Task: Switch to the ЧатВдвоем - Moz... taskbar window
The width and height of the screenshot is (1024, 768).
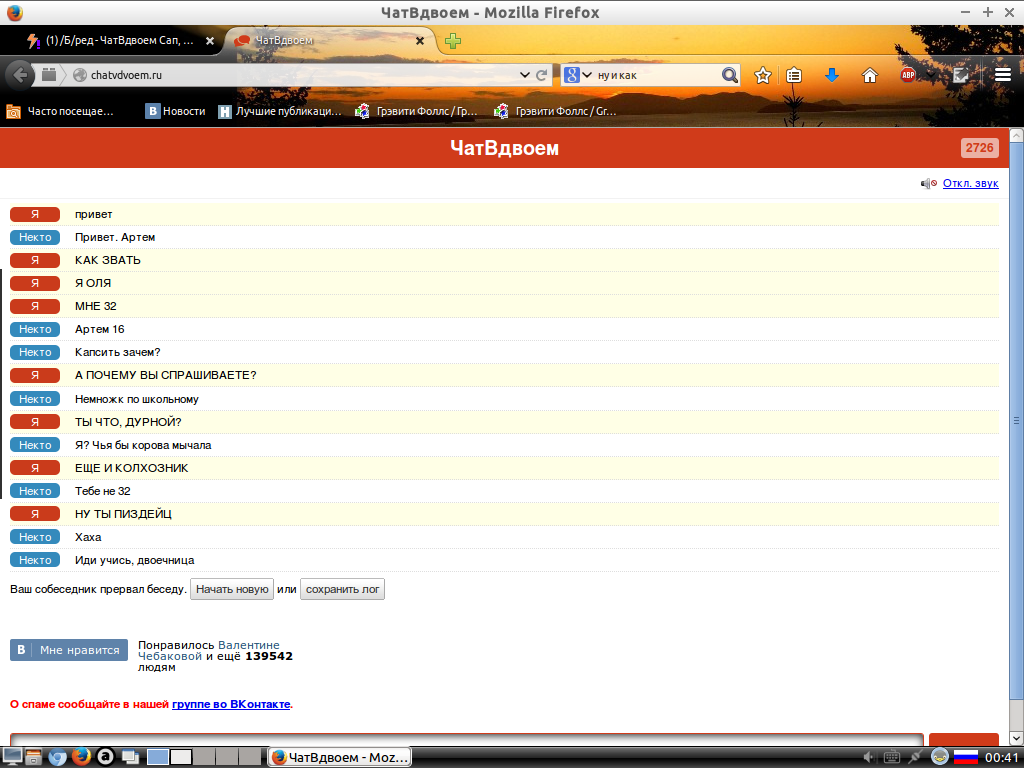Action: (340, 758)
